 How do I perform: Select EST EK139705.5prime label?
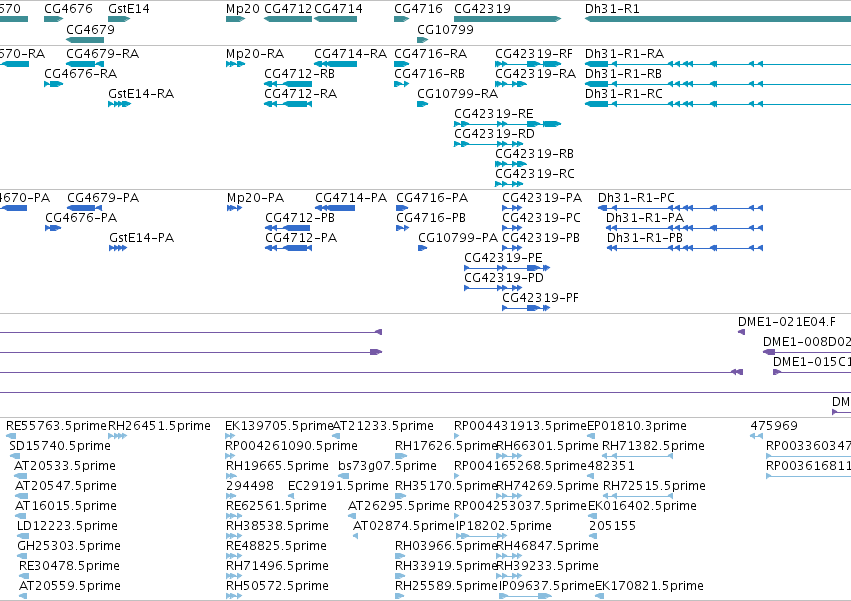(x=279, y=426)
